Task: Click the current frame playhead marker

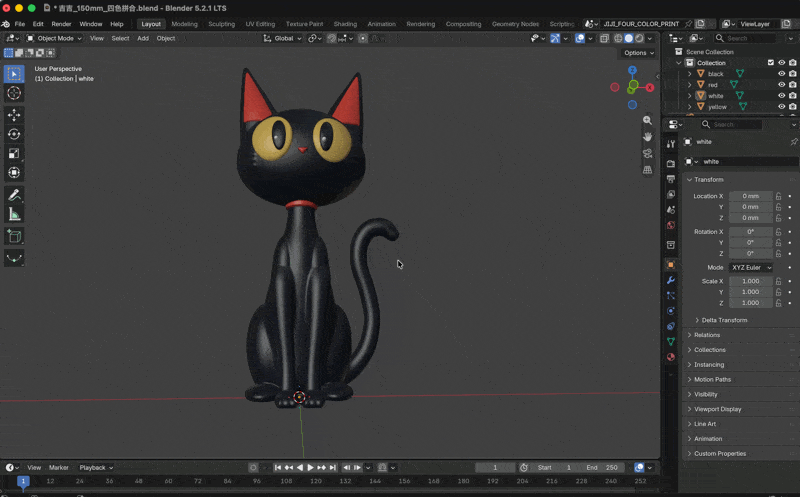Action: point(23,481)
